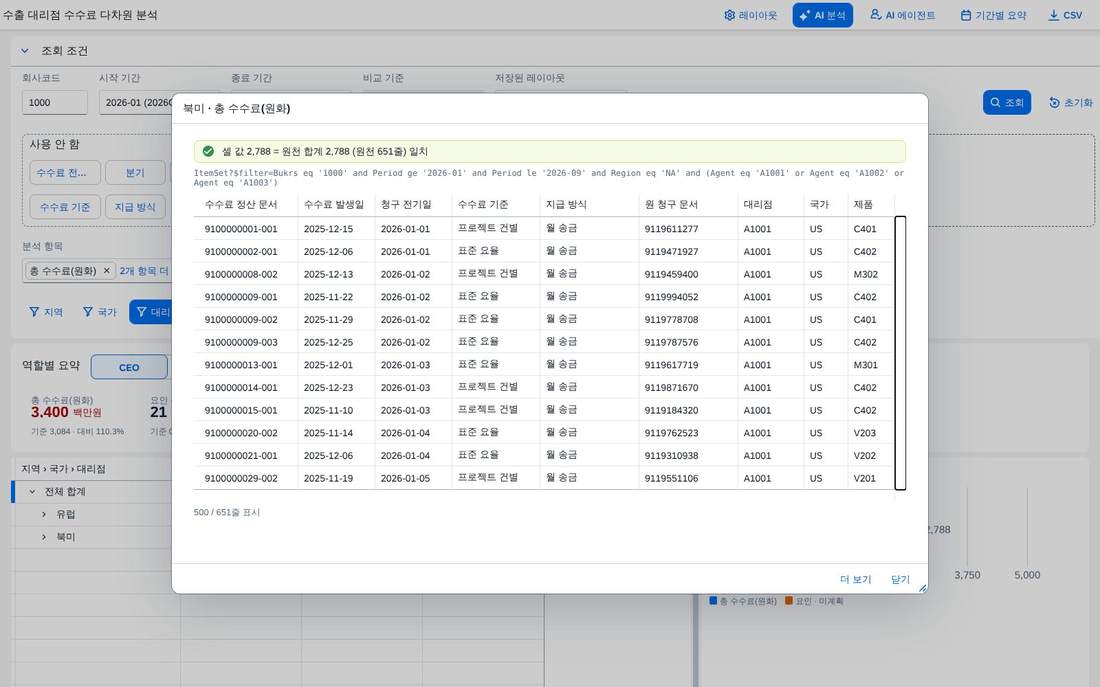Click document number 9100000013-001
Image resolution: width=1100 pixels, height=687 pixels.
pyautogui.click(x=241, y=365)
